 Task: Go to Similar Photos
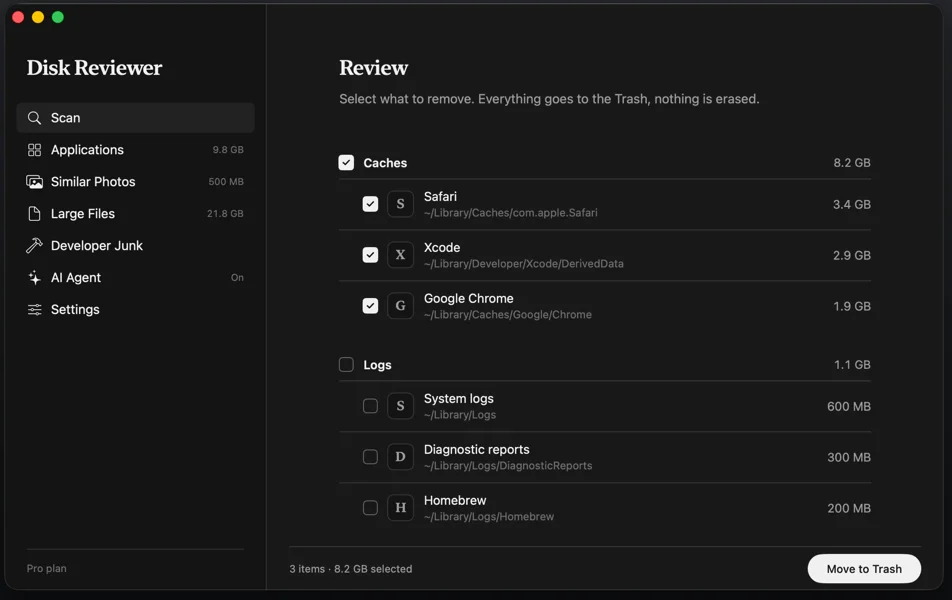click(x=135, y=182)
